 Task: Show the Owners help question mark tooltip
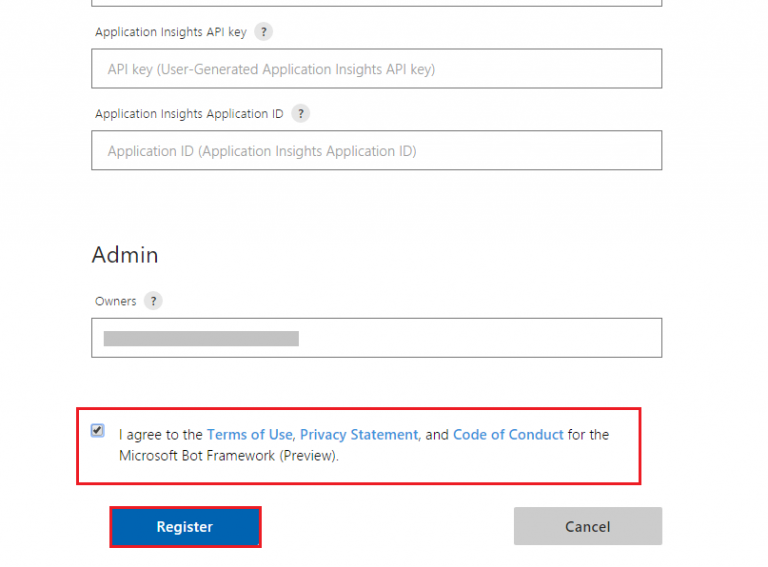coord(153,301)
